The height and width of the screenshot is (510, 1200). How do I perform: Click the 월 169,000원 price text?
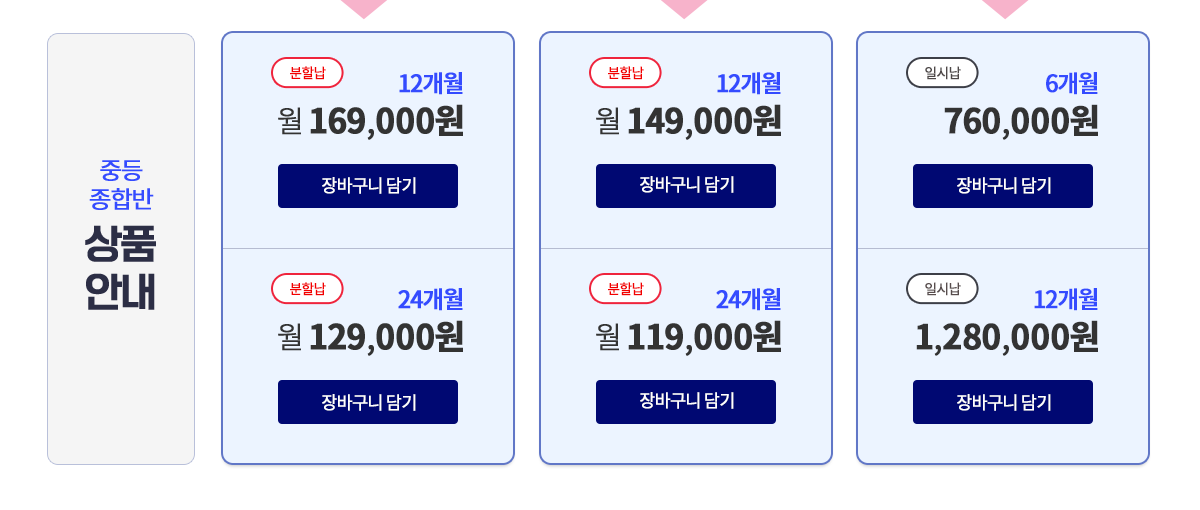pos(371,121)
